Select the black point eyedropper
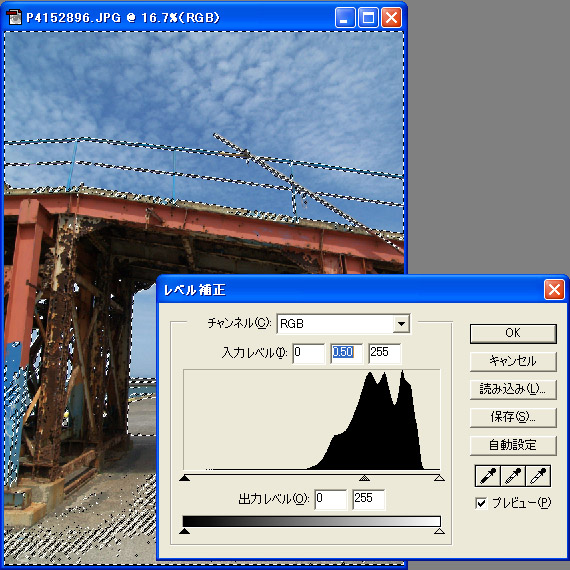Image resolution: width=570 pixels, height=570 pixels. [x=487, y=475]
